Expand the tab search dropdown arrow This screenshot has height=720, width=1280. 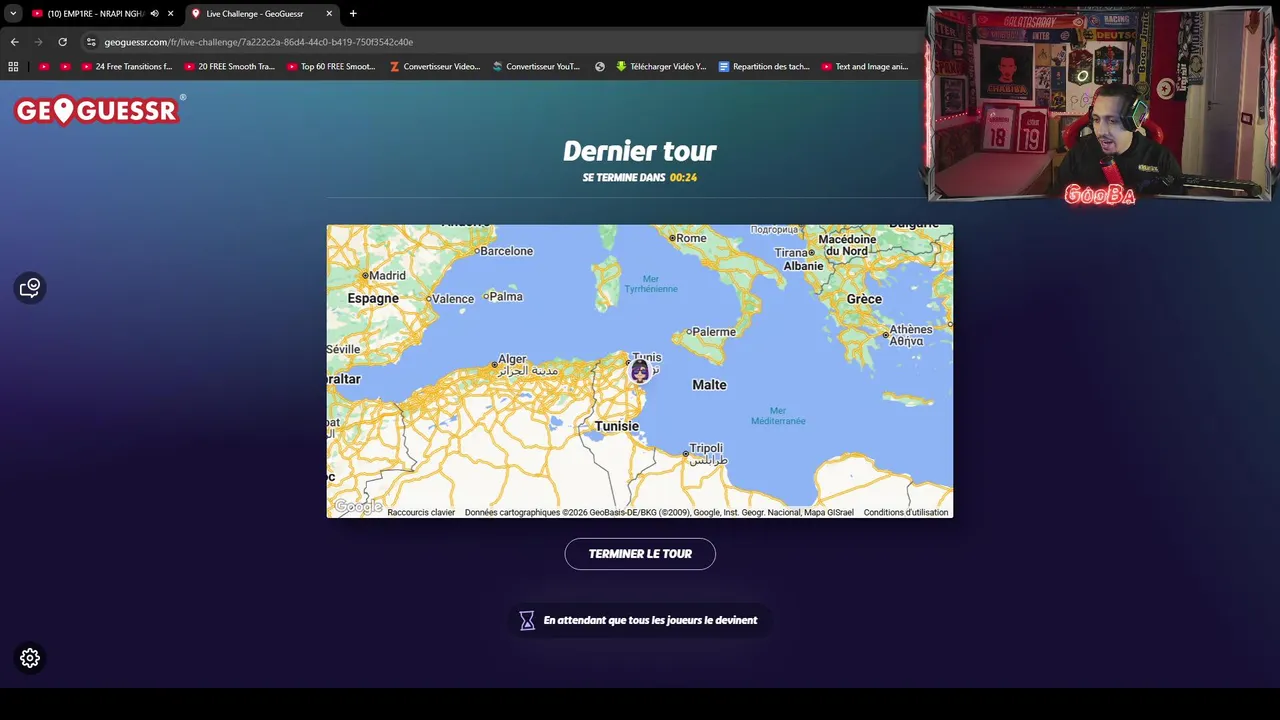(13, 14)
